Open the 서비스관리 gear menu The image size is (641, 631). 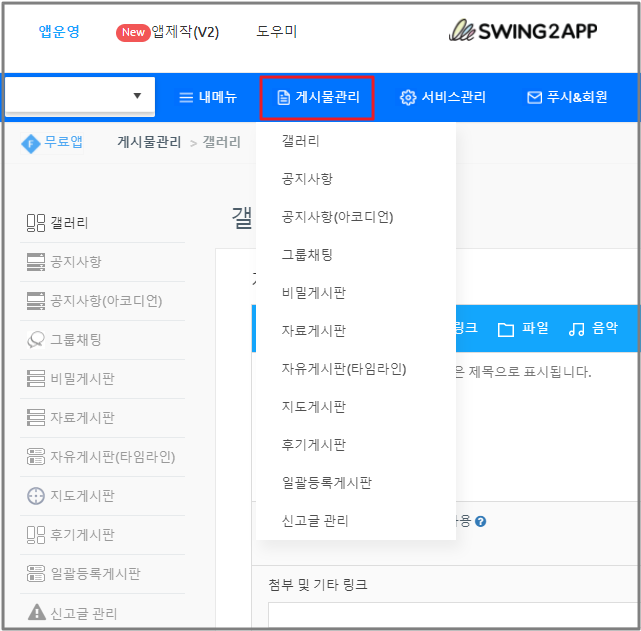coord(443,97)
